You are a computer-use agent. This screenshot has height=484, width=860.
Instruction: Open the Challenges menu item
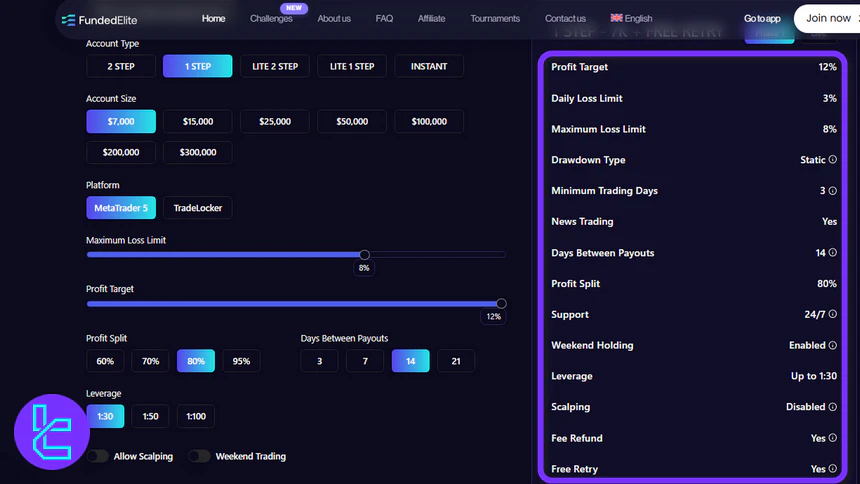pos(271,18)
